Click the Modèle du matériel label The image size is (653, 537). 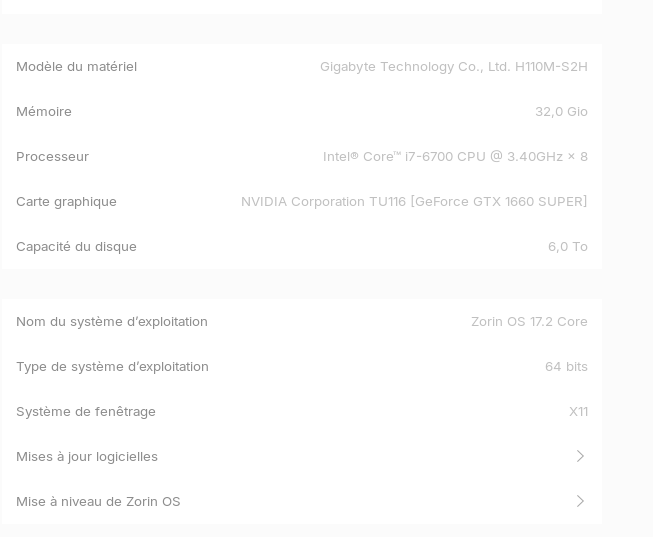(x=76, y=66)
